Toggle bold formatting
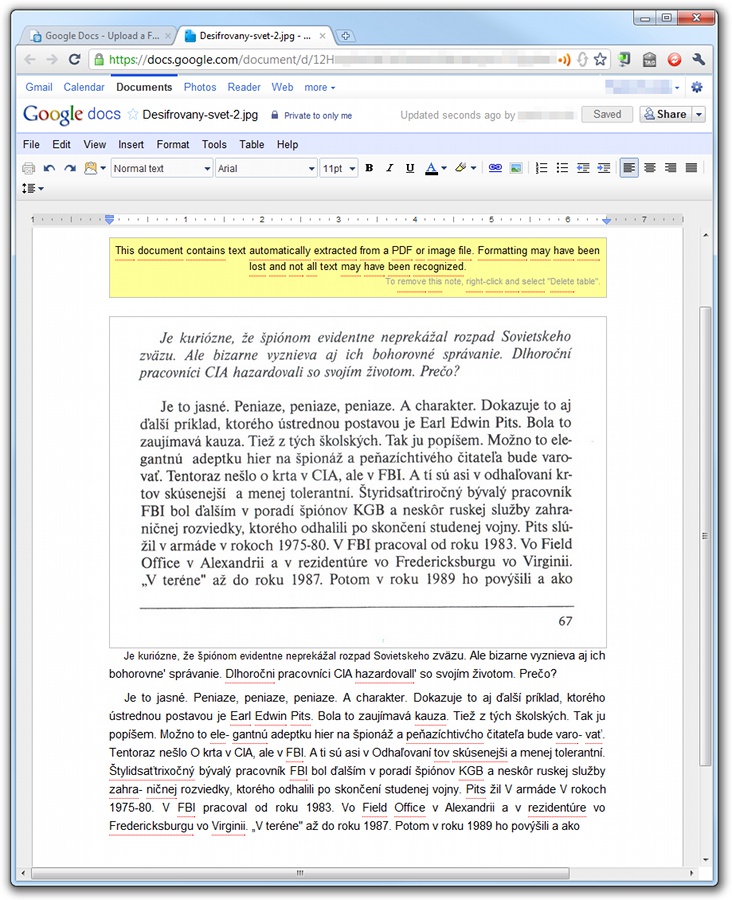This screenshot has height=900, width=732. 369,169
